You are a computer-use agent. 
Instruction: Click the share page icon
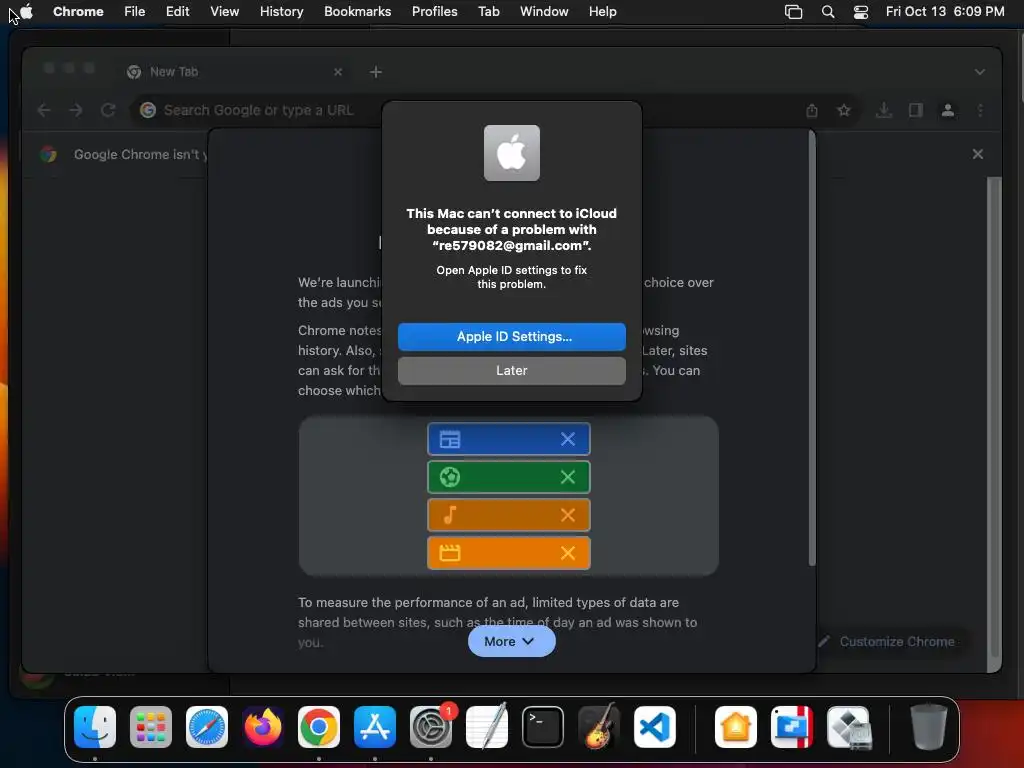pos(812,110)
